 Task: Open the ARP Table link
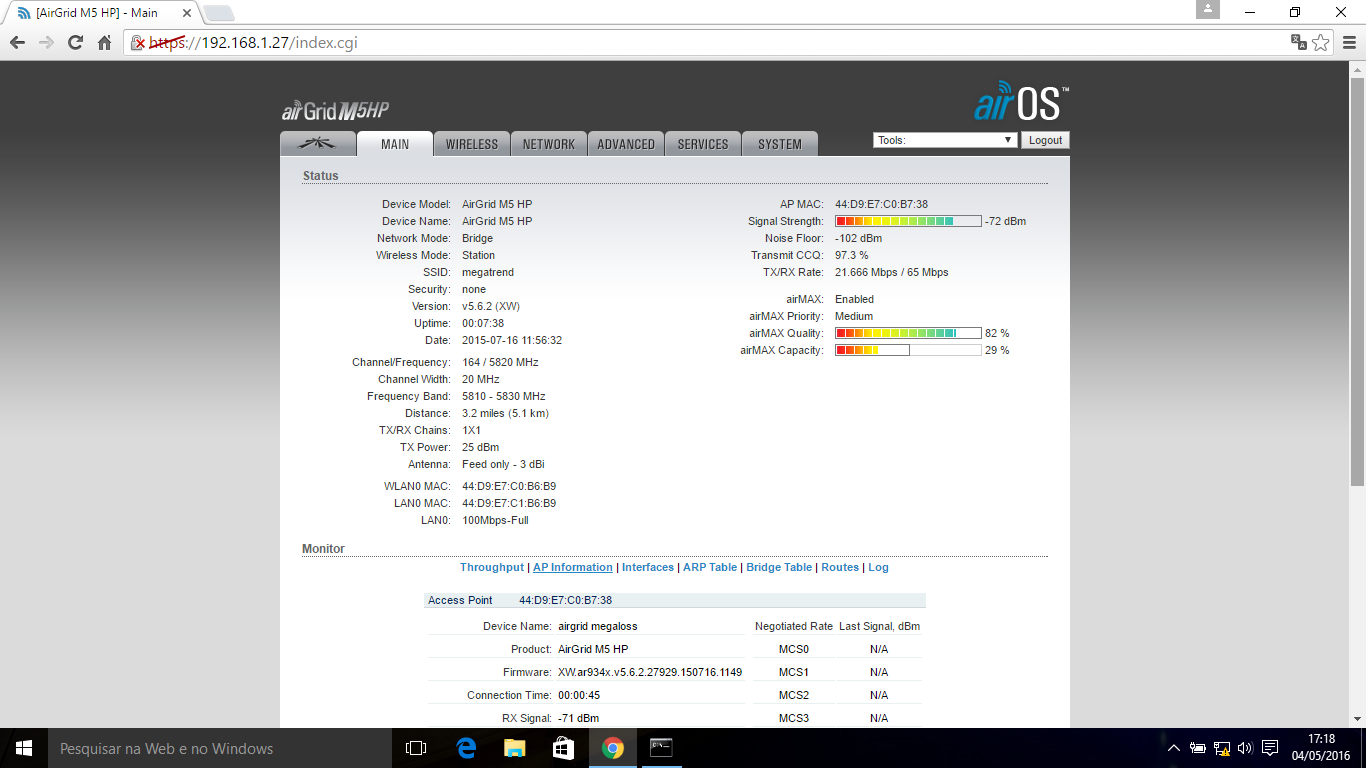(710, 567)
